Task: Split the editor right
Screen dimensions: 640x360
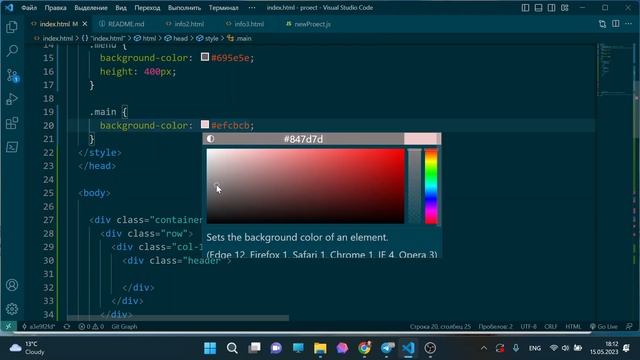Action: [616, 24]
